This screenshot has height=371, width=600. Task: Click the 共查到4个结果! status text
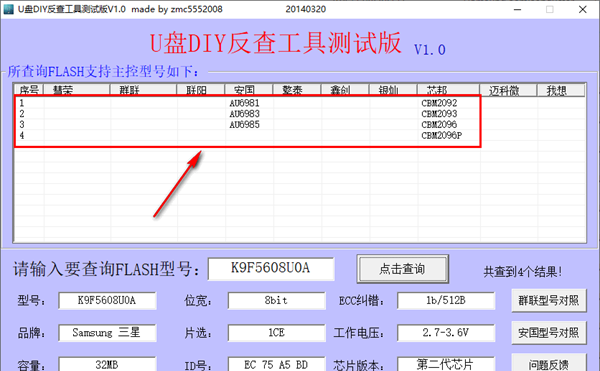pyautogui.click(x=523, y=272)
